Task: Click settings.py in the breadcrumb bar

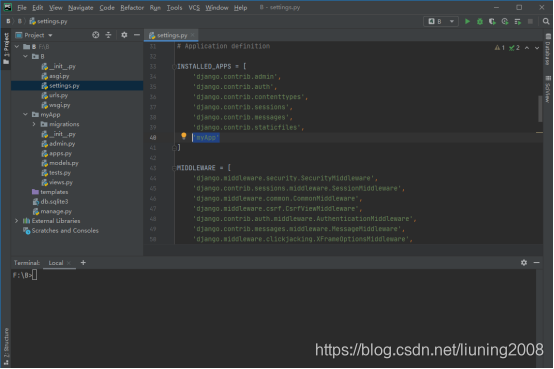Action: [x=48, y=21]
